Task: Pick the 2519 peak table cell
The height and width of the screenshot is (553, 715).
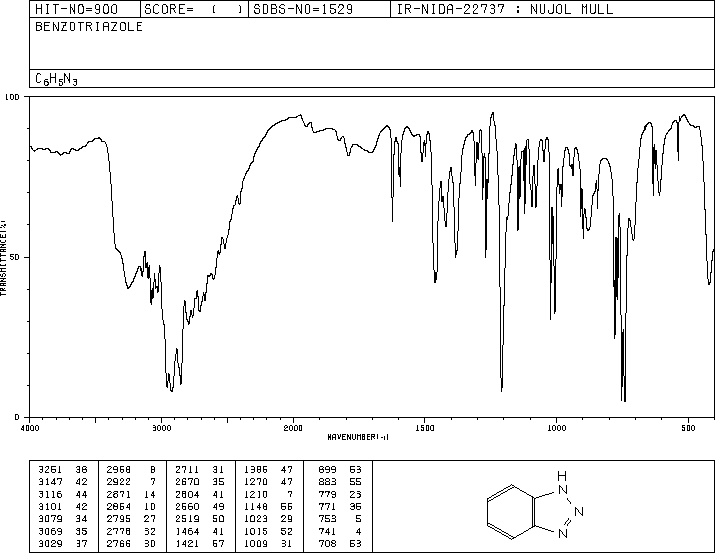Action: point(187,519)
